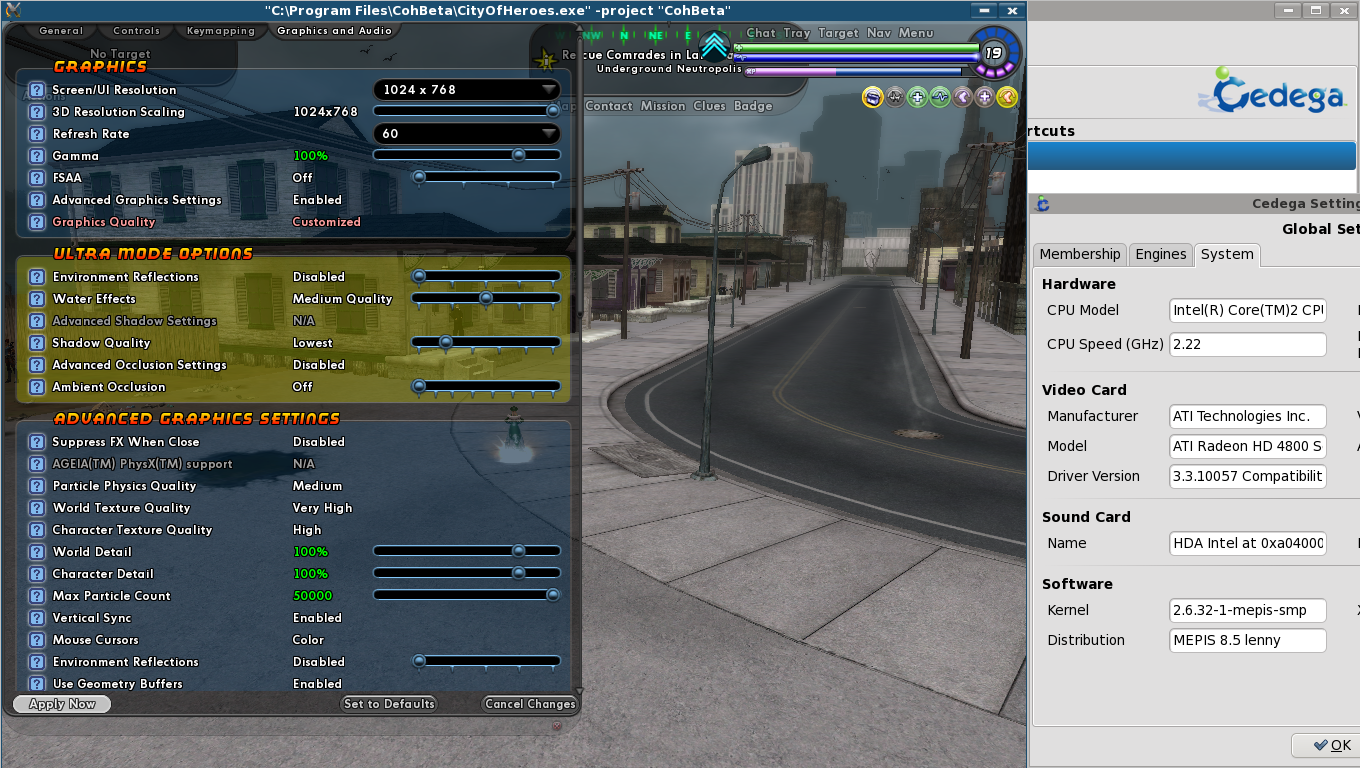Click the question mark beside World Detail
The height and width of the screenshot is (768, 1360).
pyautogui.click(x=37, y=552)
